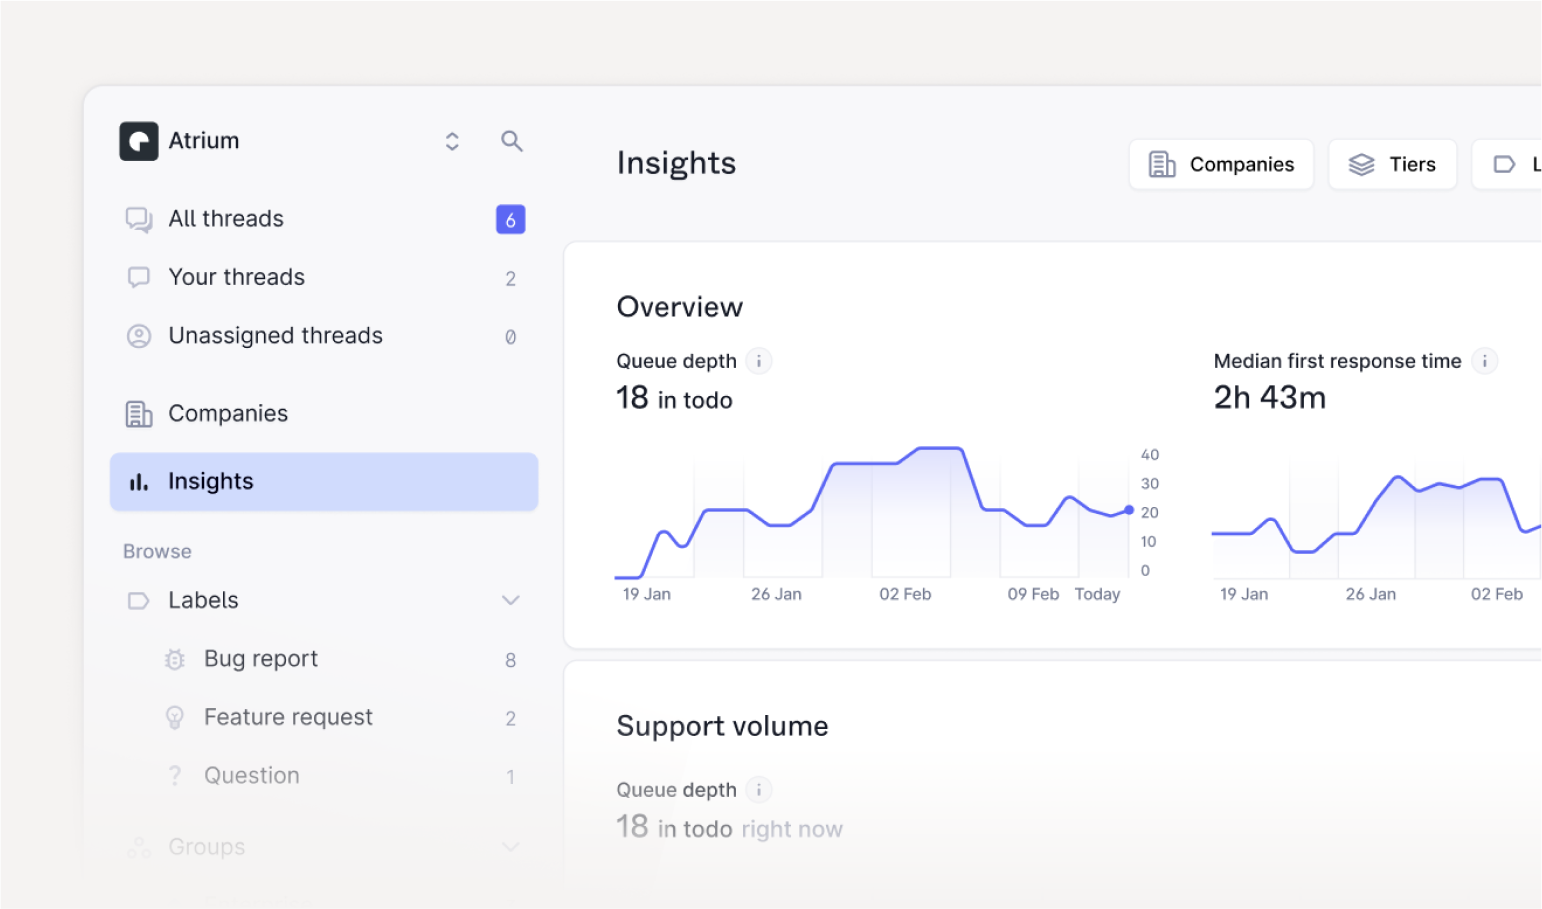This screenshot has width=1542, height=909.
Task: Go to Unassigned threads
Action: pos(275,336)
